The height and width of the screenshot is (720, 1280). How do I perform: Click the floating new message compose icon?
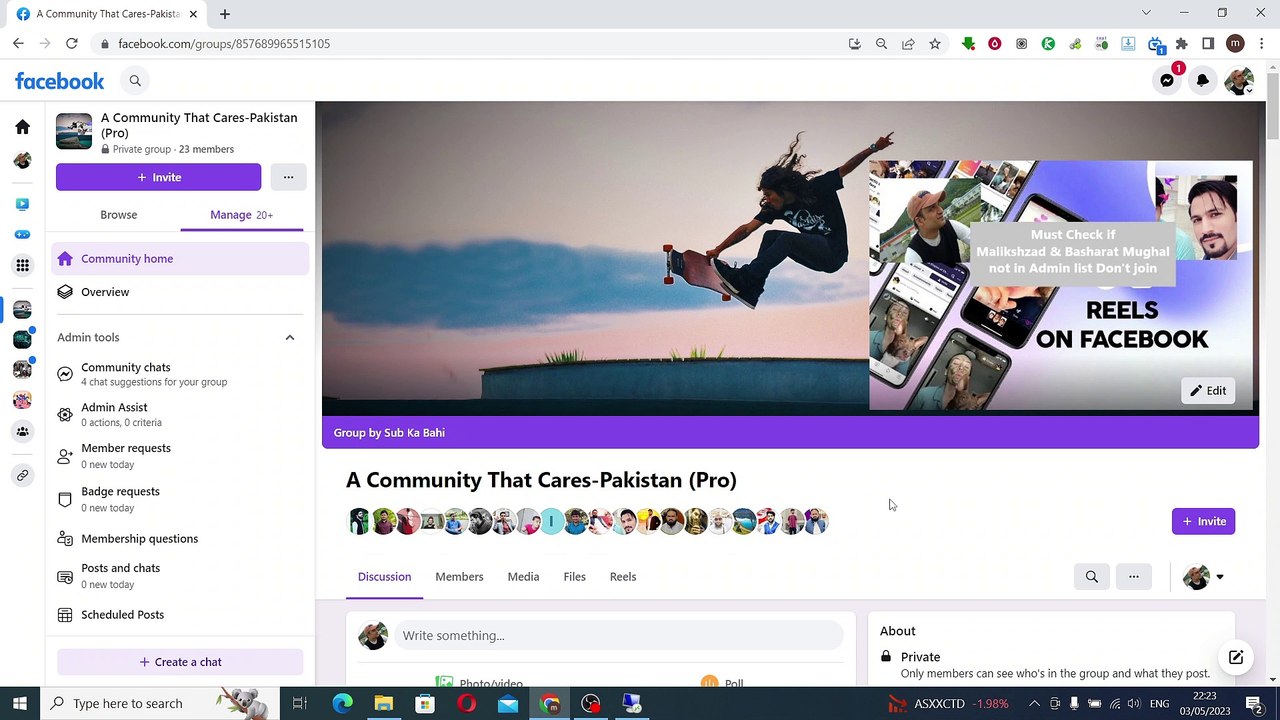pyautogui.click(x=1236, y=657)
